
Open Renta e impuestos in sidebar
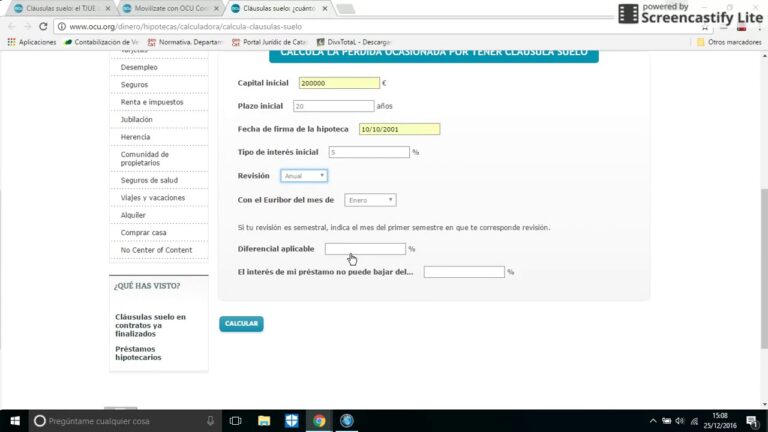pos(152,102)
